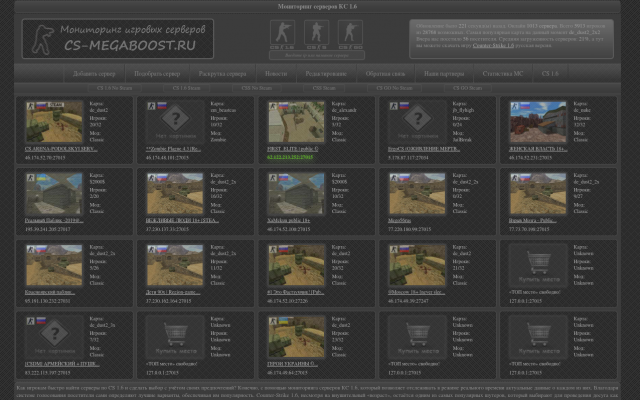
Task: Open the Красноярский паблик server link
Action: (50, 292)
